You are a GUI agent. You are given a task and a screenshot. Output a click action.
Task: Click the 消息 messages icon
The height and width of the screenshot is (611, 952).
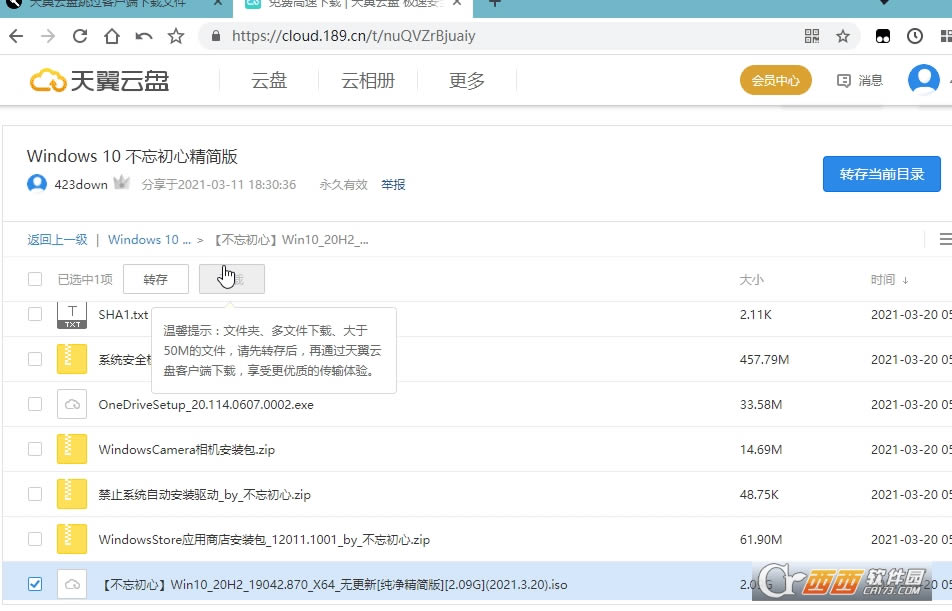coord(860,80)
